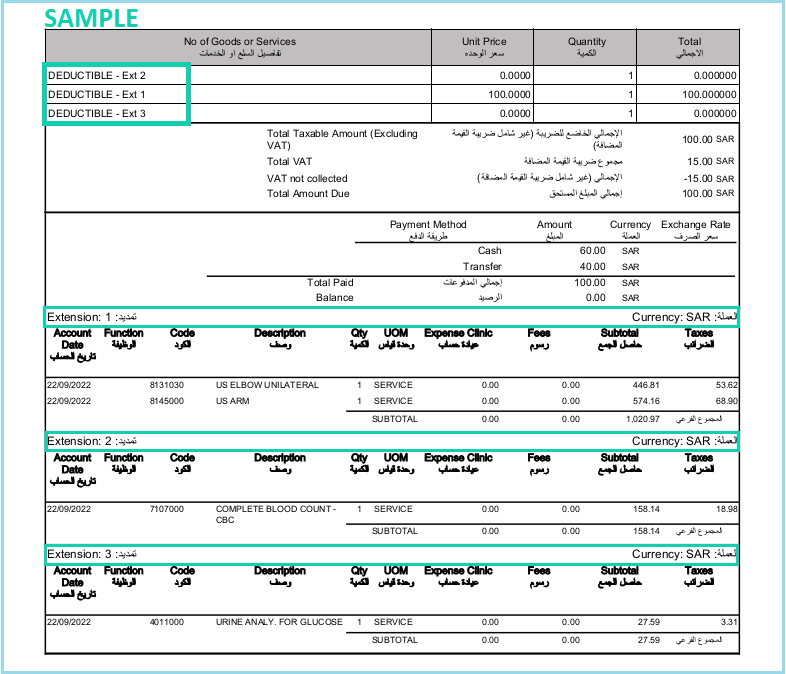Screen dimensions: 786x674
Task: Select the DEDUCTIBLE - Ext 3 row
Action: coord(392,113)
